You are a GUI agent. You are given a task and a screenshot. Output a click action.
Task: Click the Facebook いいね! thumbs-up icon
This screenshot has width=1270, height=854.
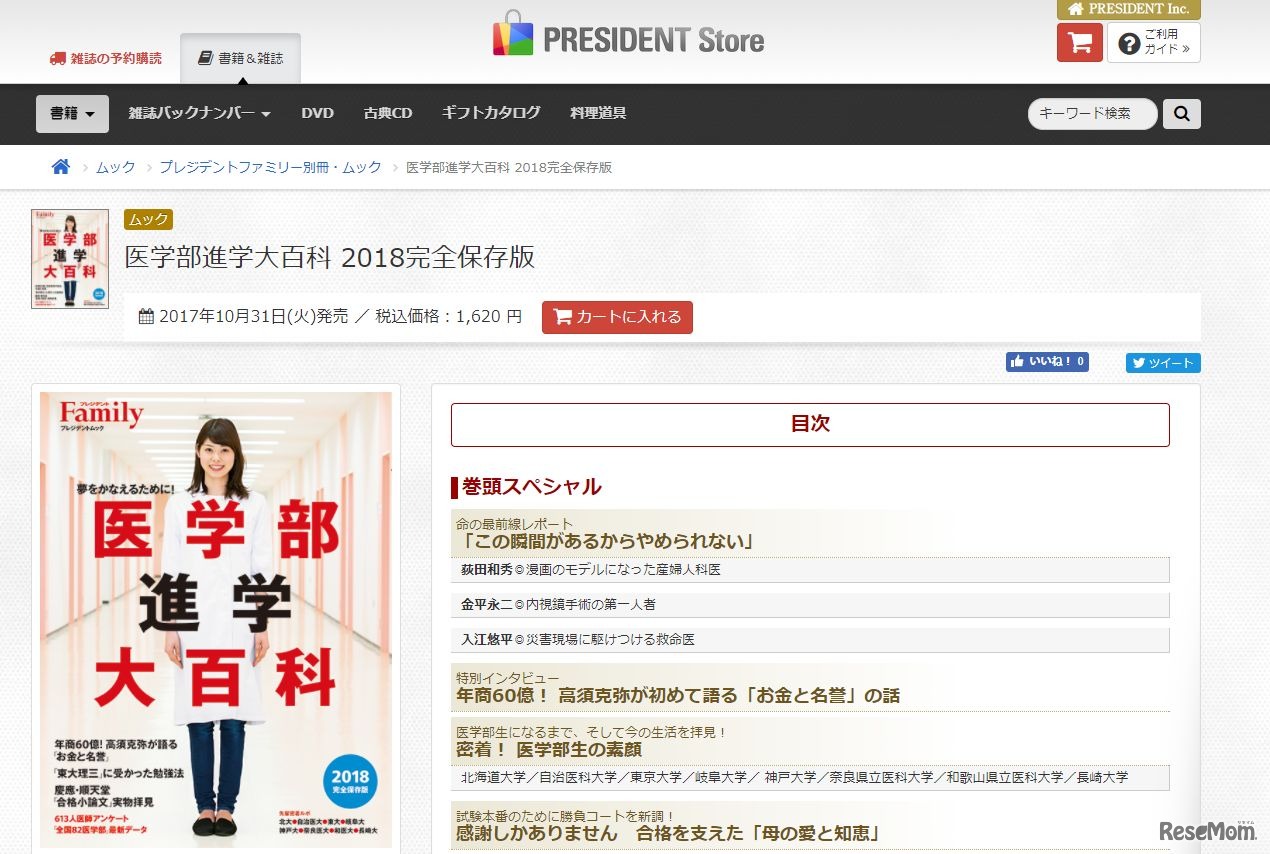1020,362
